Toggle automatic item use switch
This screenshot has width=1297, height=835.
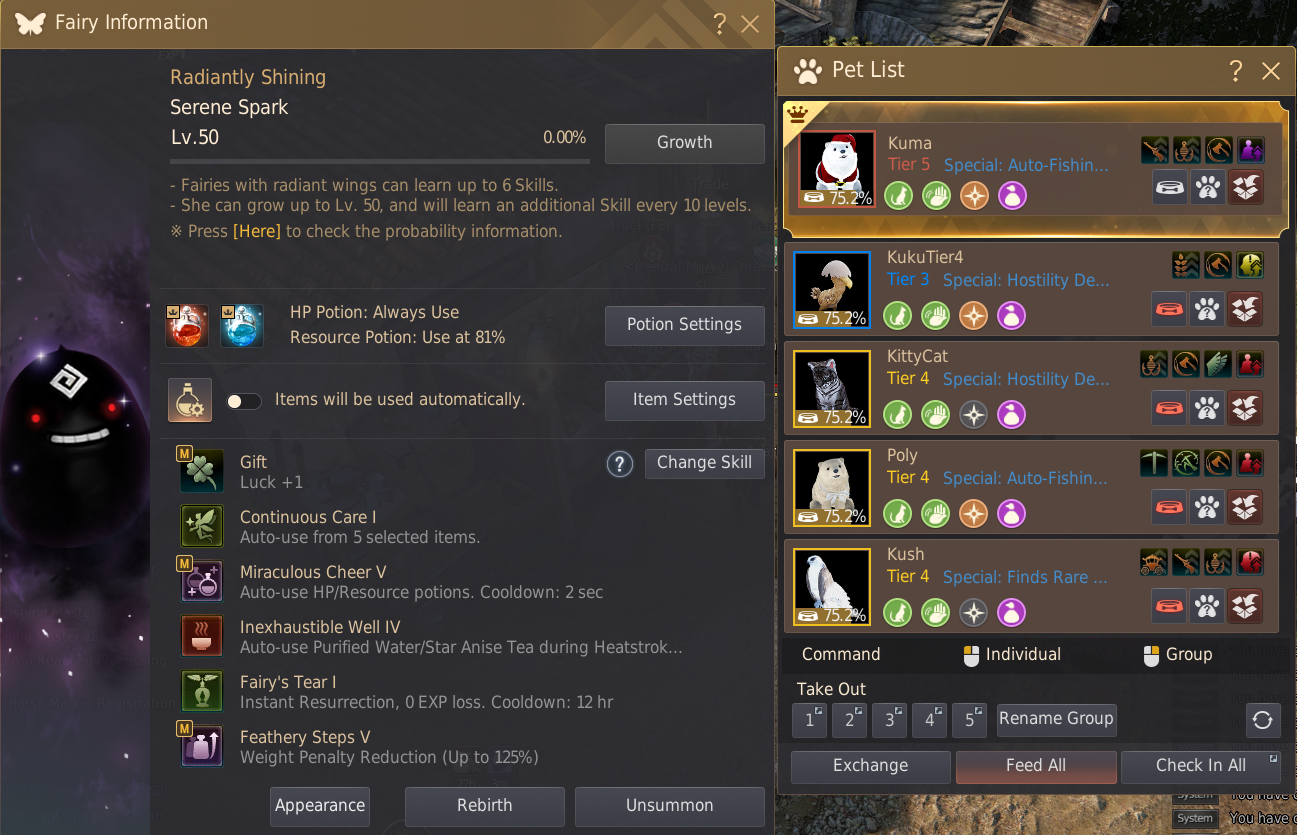(x=244, y=401)
